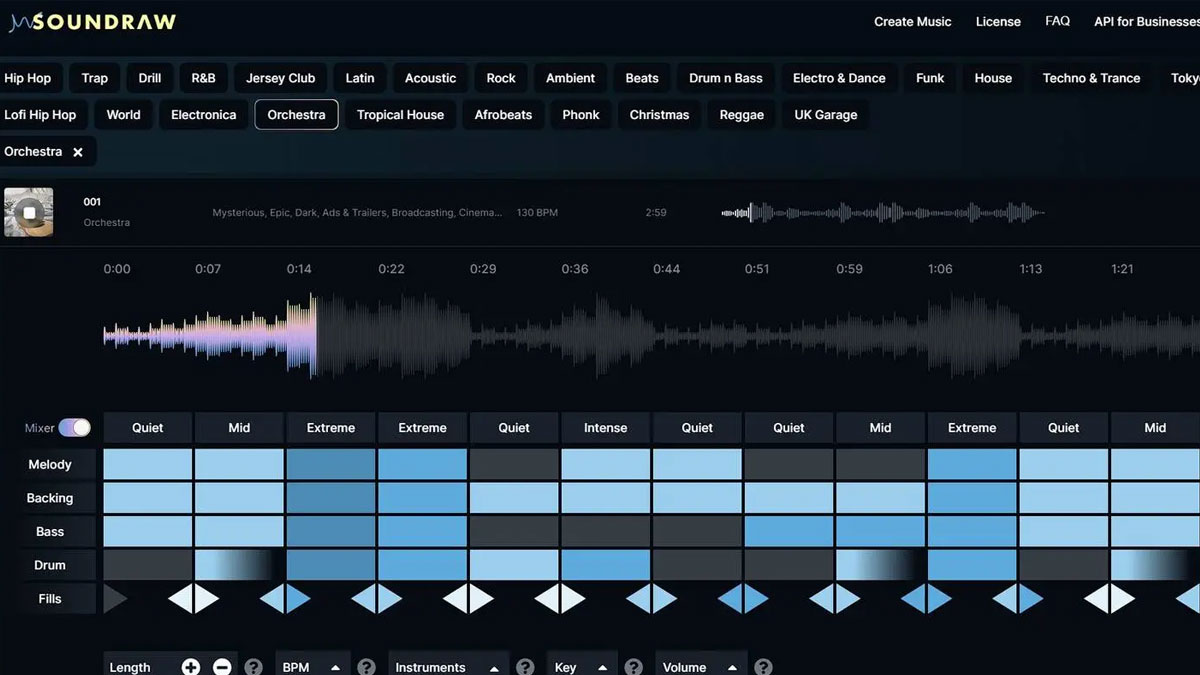Click Fills triangle at start of first Mid section
This screenshot has height=675, width=1200.
[x=206, y=599]
